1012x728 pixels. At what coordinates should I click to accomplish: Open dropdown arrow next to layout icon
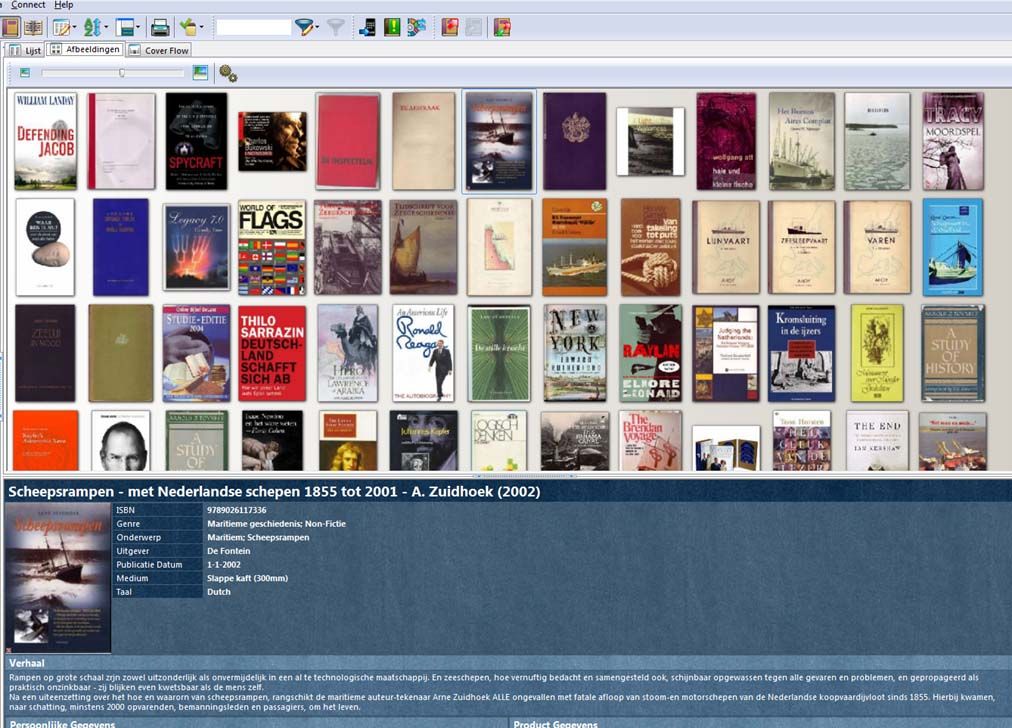(137, 28)
